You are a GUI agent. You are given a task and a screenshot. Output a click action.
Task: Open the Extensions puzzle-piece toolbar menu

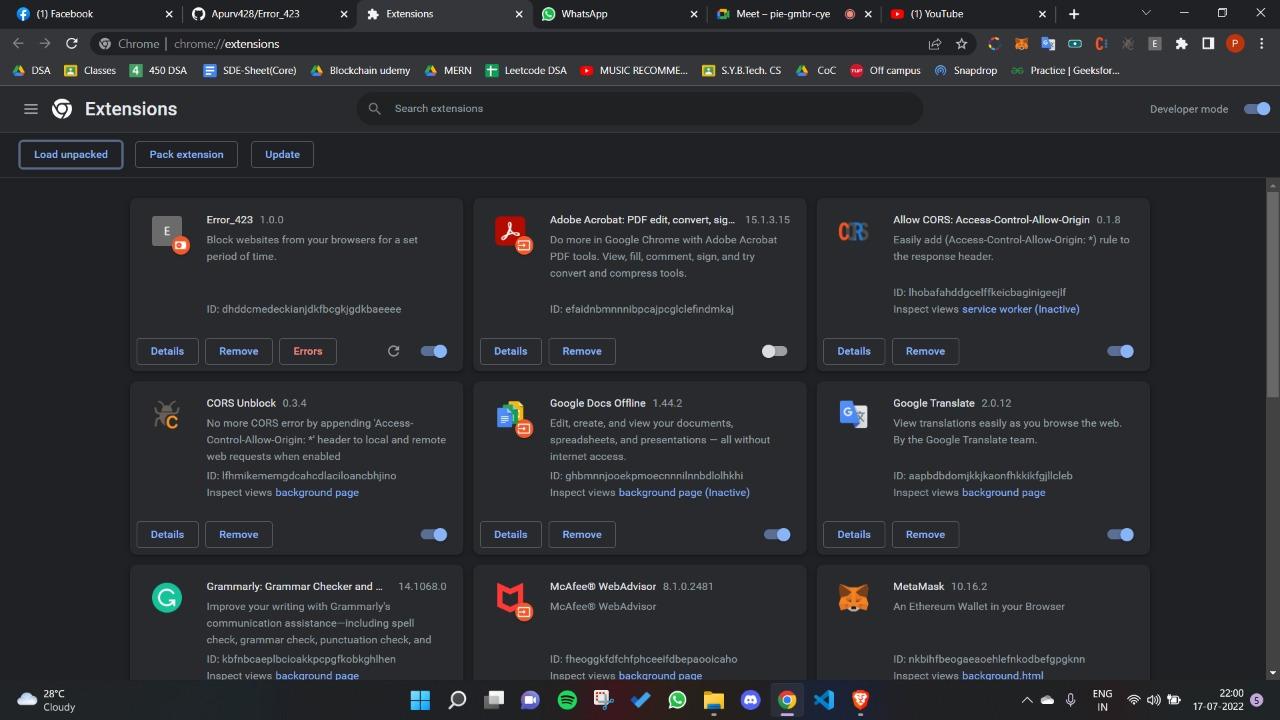tap(1181, 43)
